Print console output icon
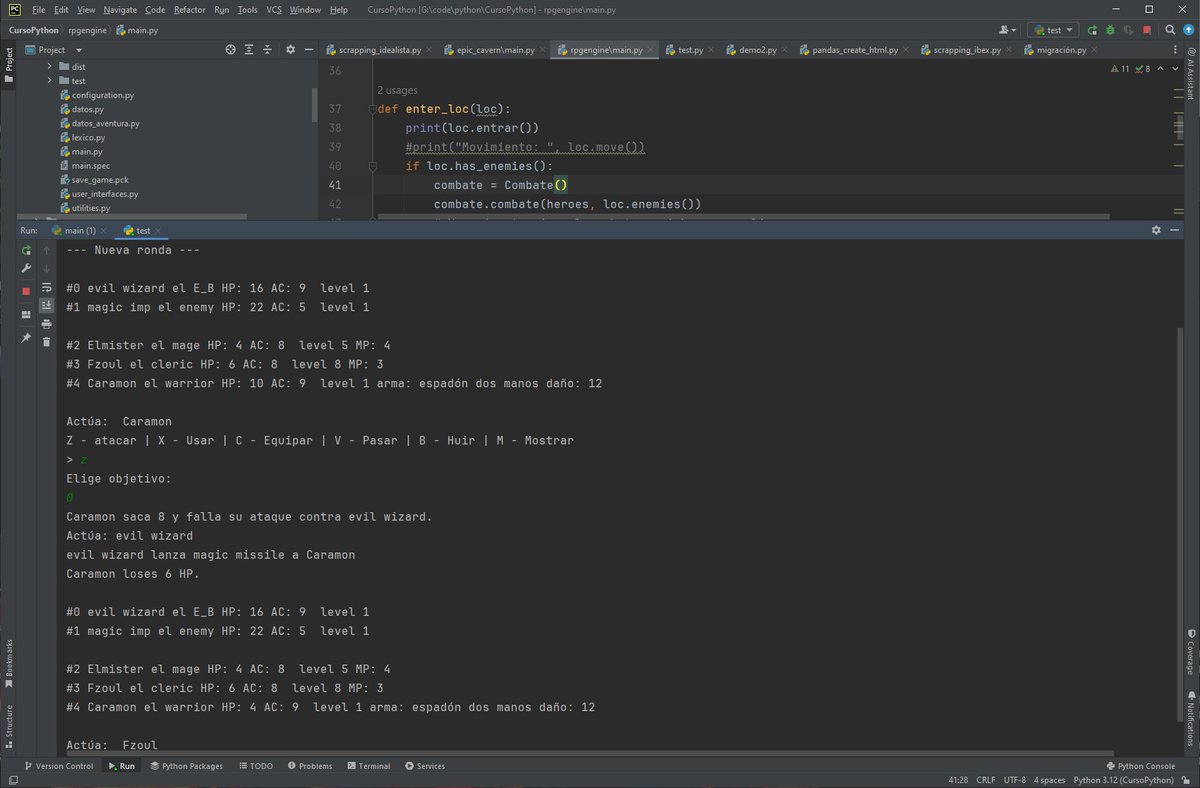 46,324
